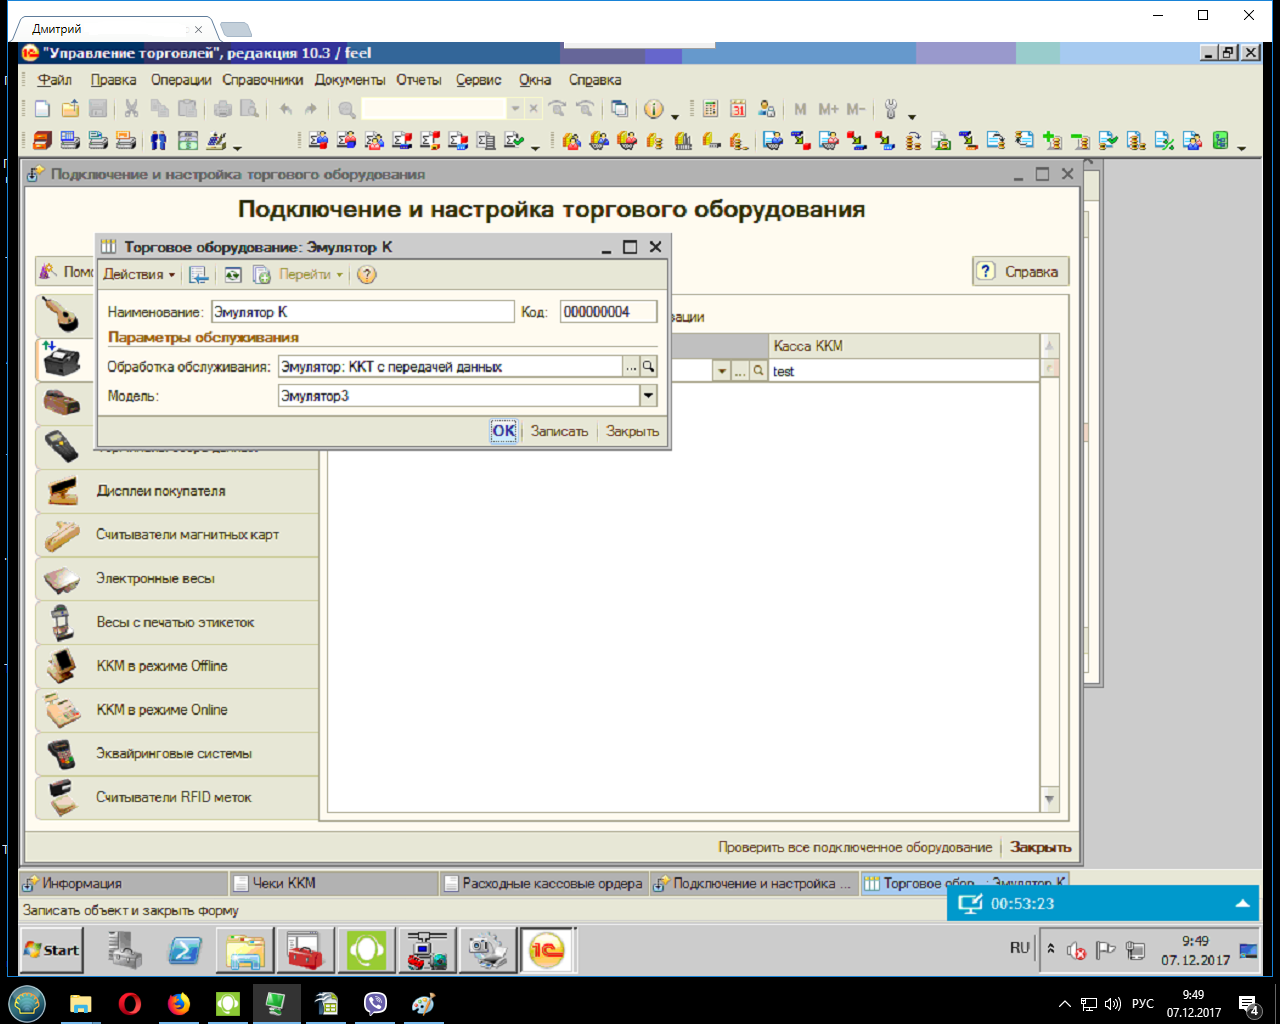
Task: Click the magnifier icon next to Обработка обслуживания
Action: click(x=648, y=367)
